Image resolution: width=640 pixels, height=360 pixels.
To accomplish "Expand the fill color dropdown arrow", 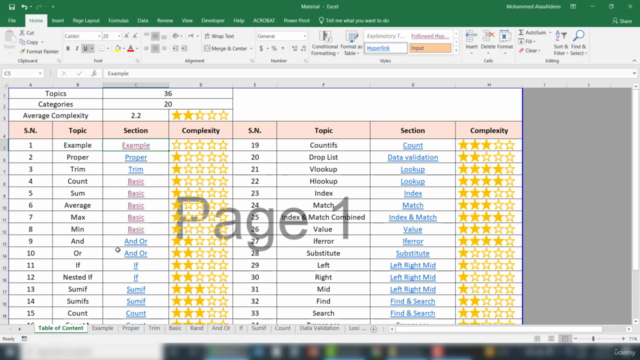I will pos(124,49).
